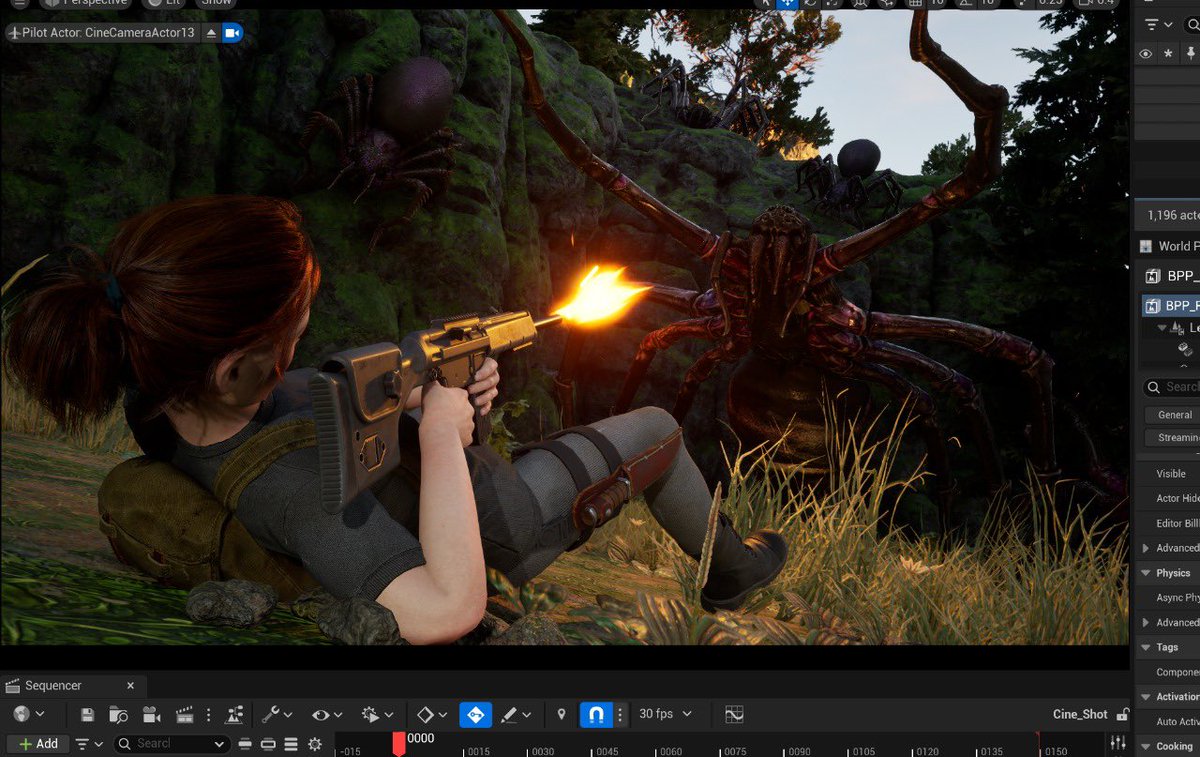1200x757 pixels.
Task: Toggle rotation snapping angle icon in viewport toolbar
Action: [964, 3]
